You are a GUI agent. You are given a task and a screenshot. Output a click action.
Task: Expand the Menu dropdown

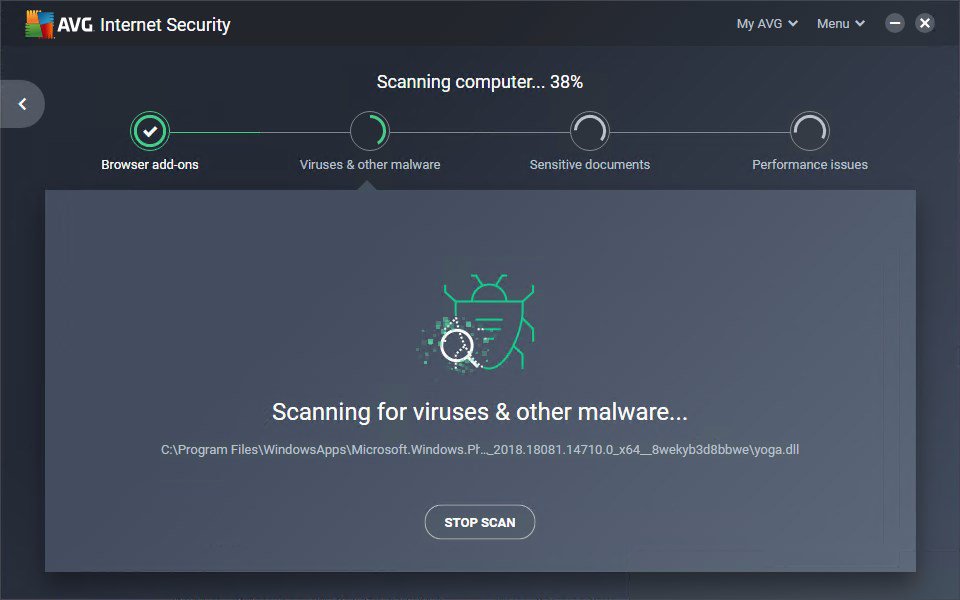841,24
